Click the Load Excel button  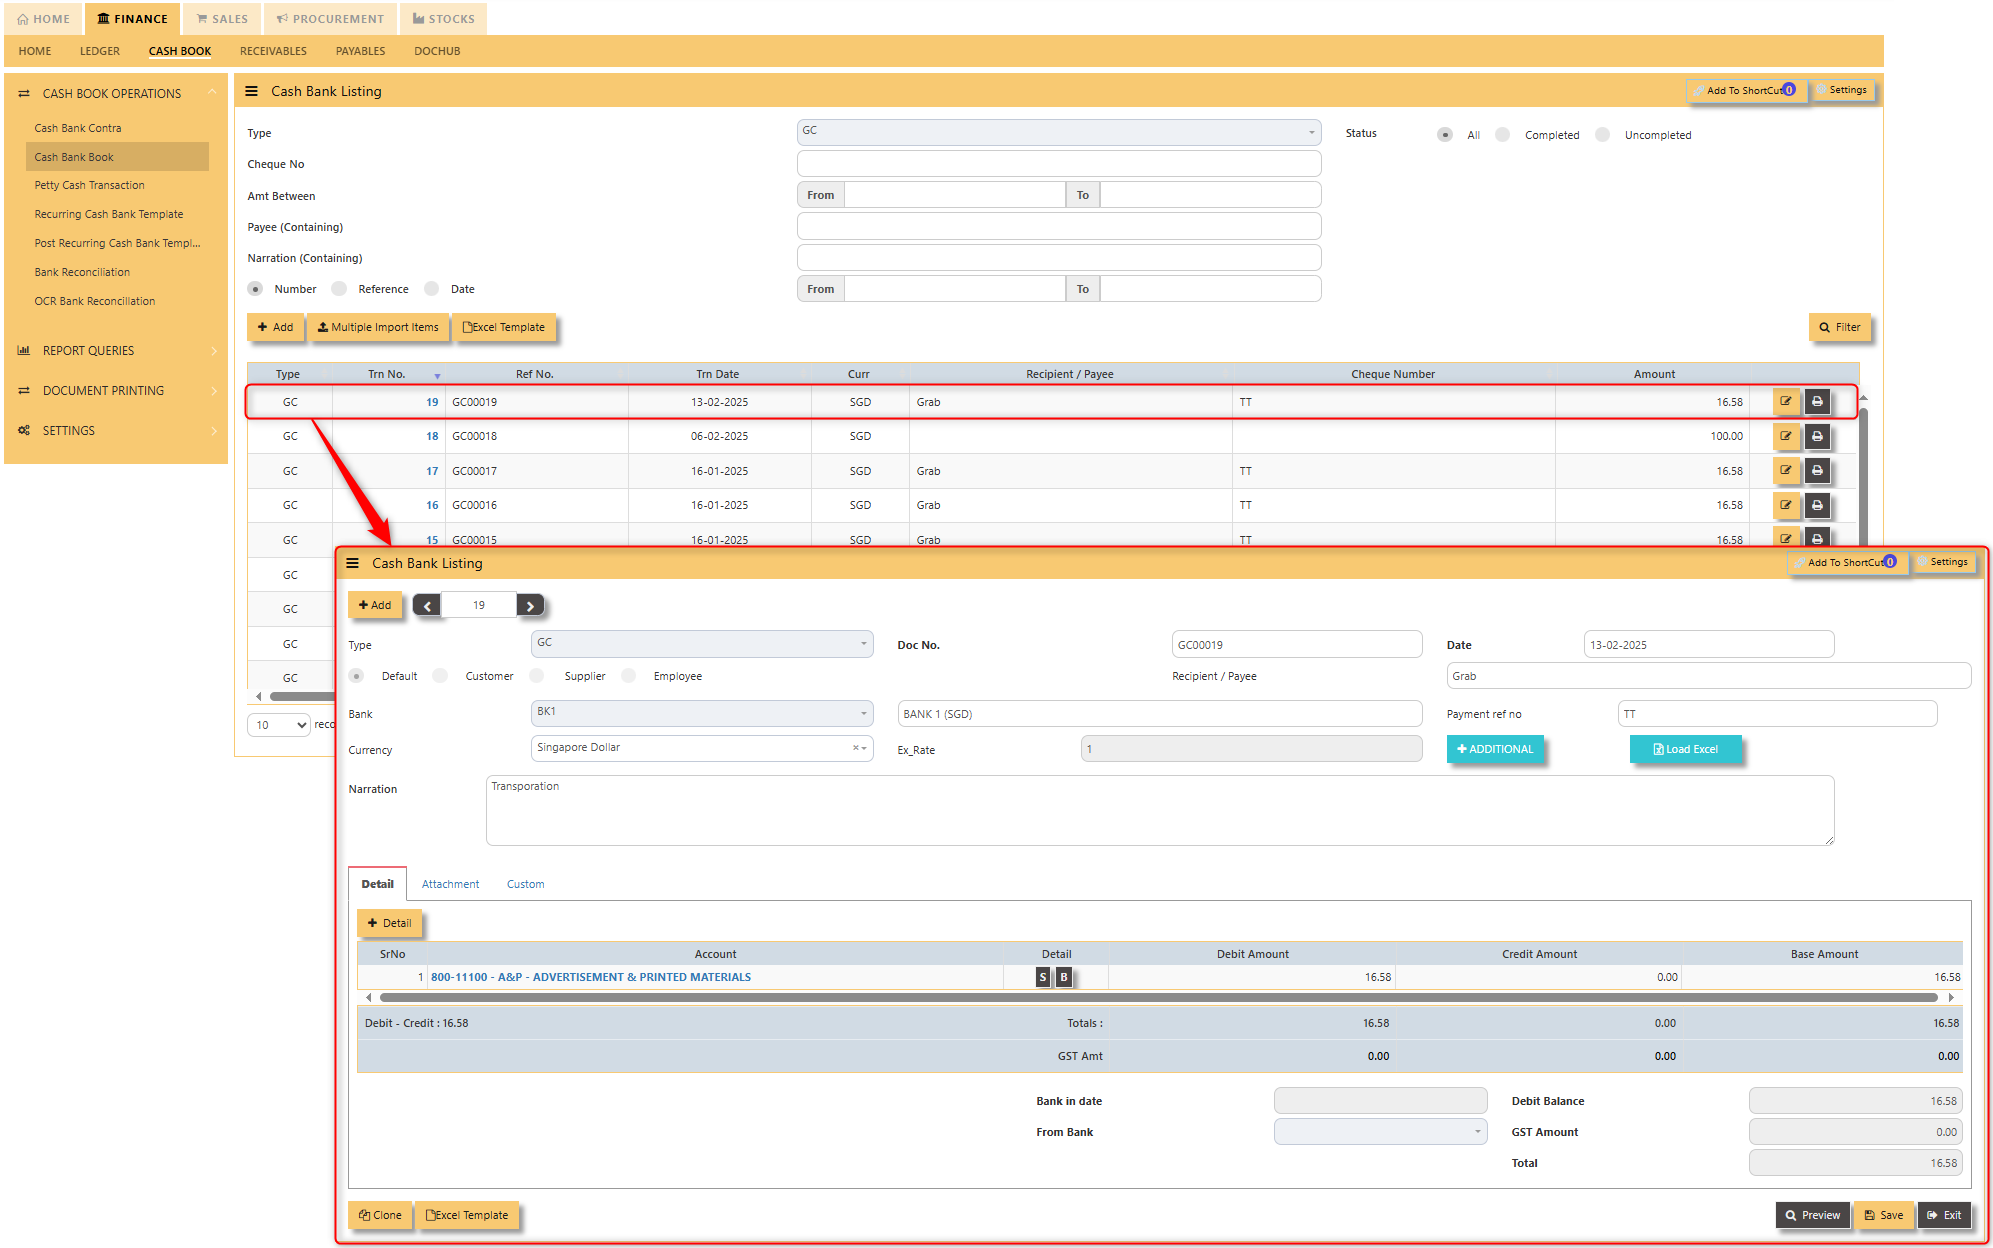tap(1685, 749)
